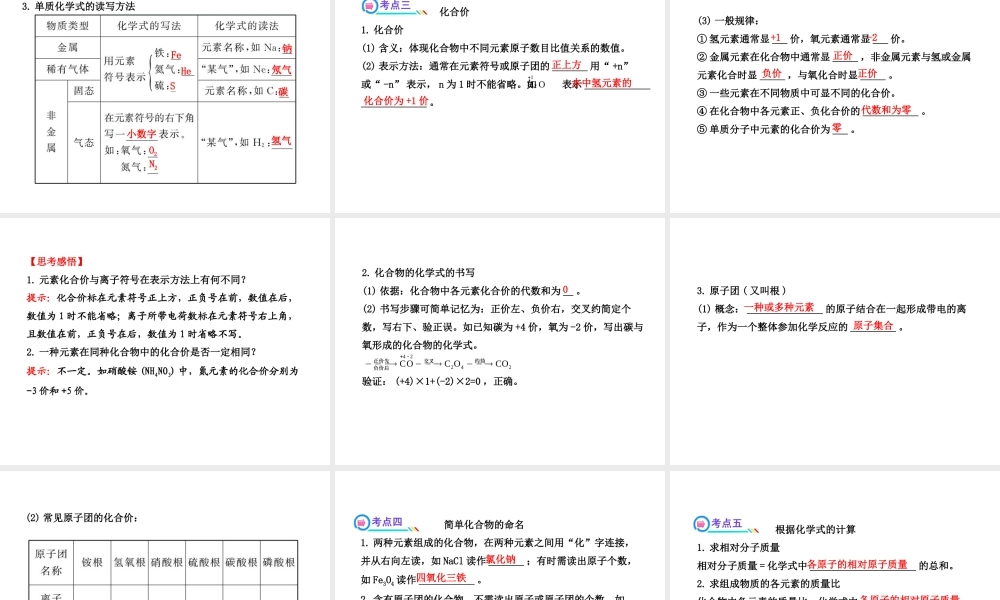Click the red answer 小数字
This screenshot has width=1000, height=600.
point(141,134)
